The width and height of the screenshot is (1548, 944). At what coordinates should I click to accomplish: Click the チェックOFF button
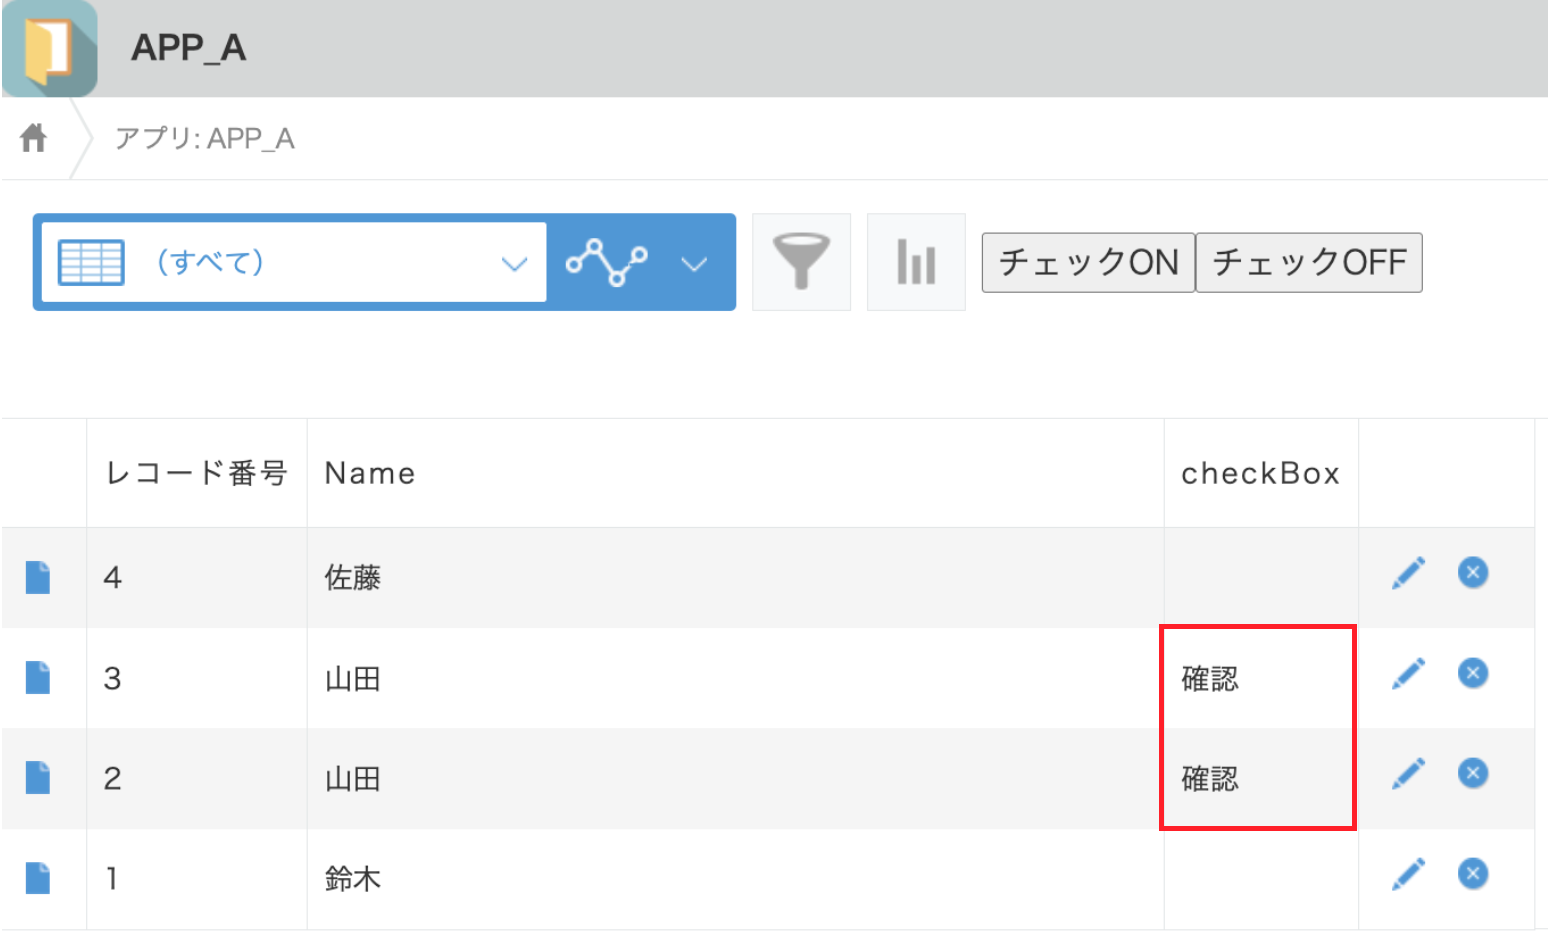tap(1309, 262)
